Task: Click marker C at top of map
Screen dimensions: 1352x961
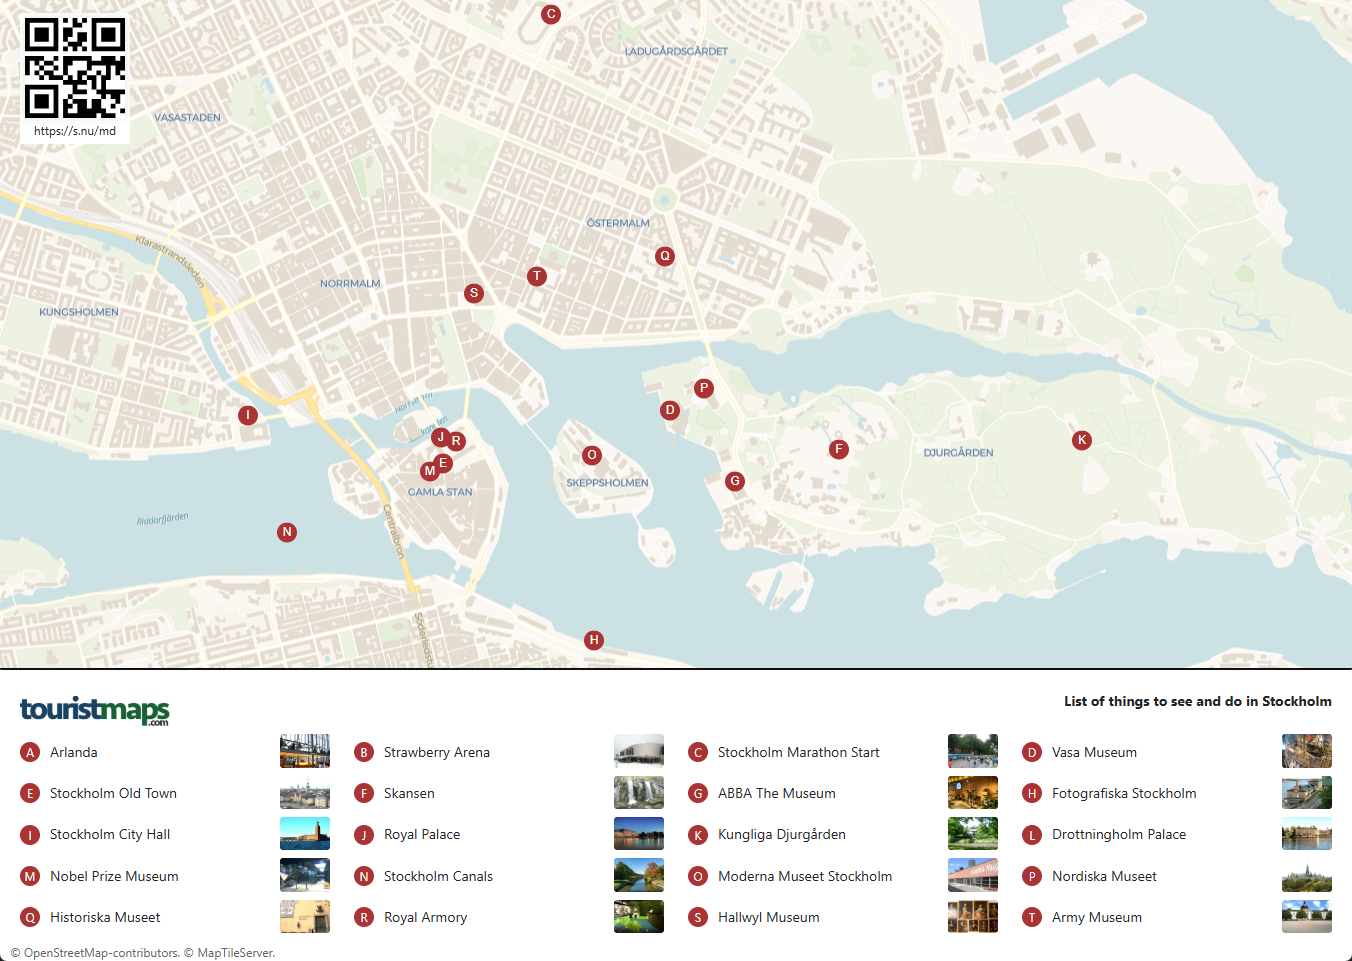Action: (551, 14)
